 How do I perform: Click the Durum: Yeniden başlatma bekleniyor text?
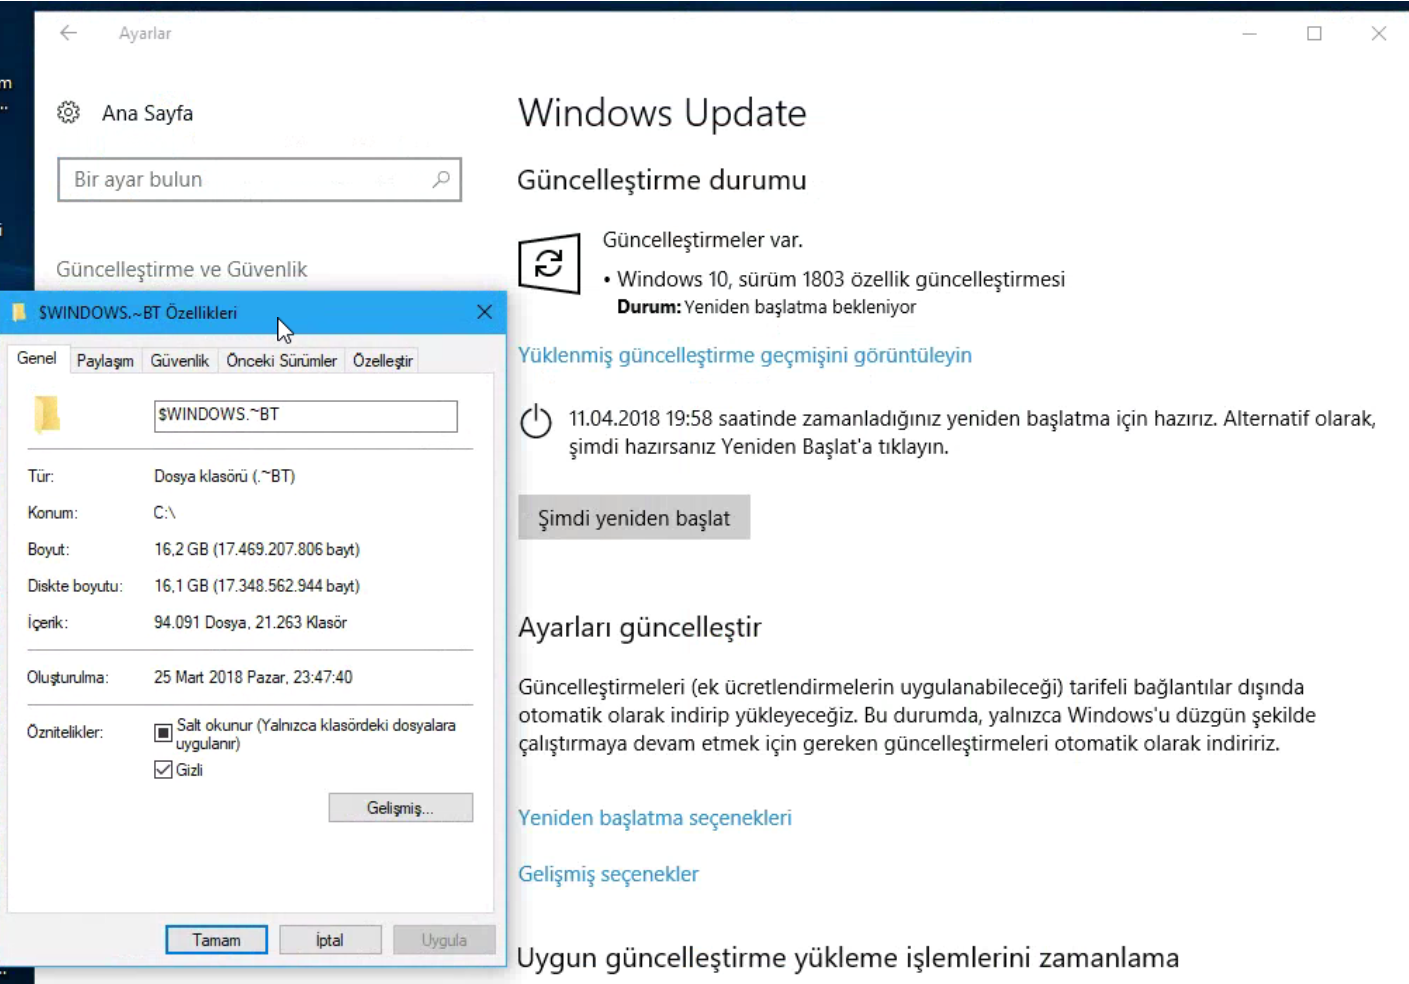(x=766, y=307)
